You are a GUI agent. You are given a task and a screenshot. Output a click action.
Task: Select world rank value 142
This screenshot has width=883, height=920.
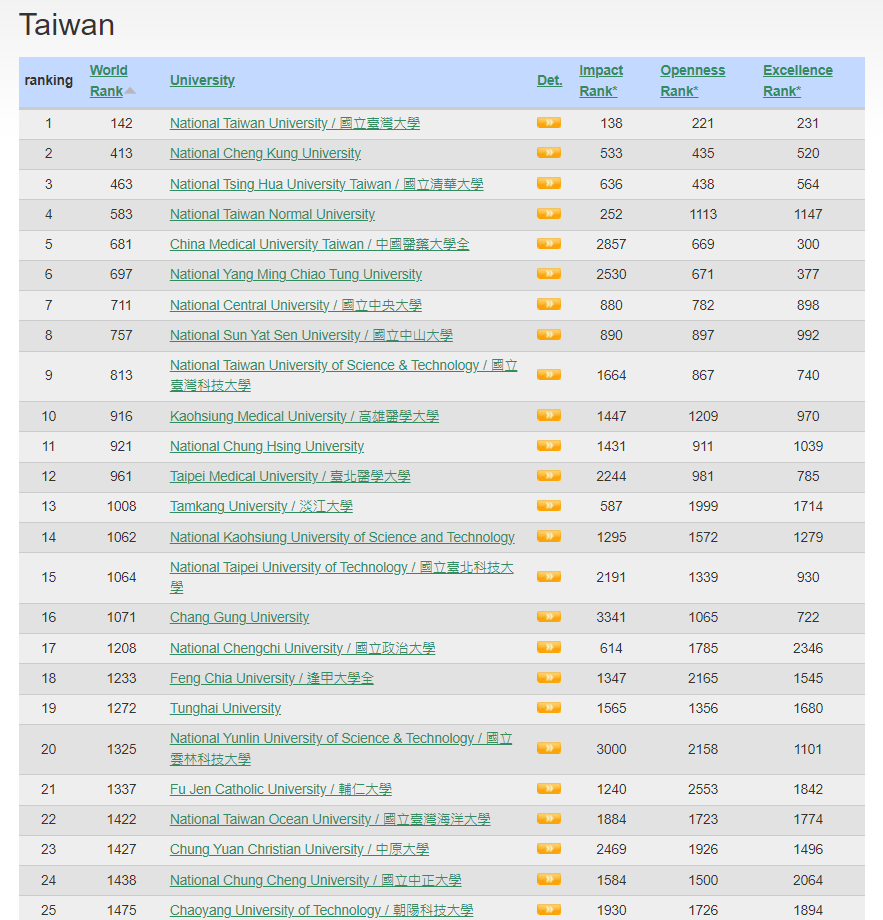coord(121,123)
